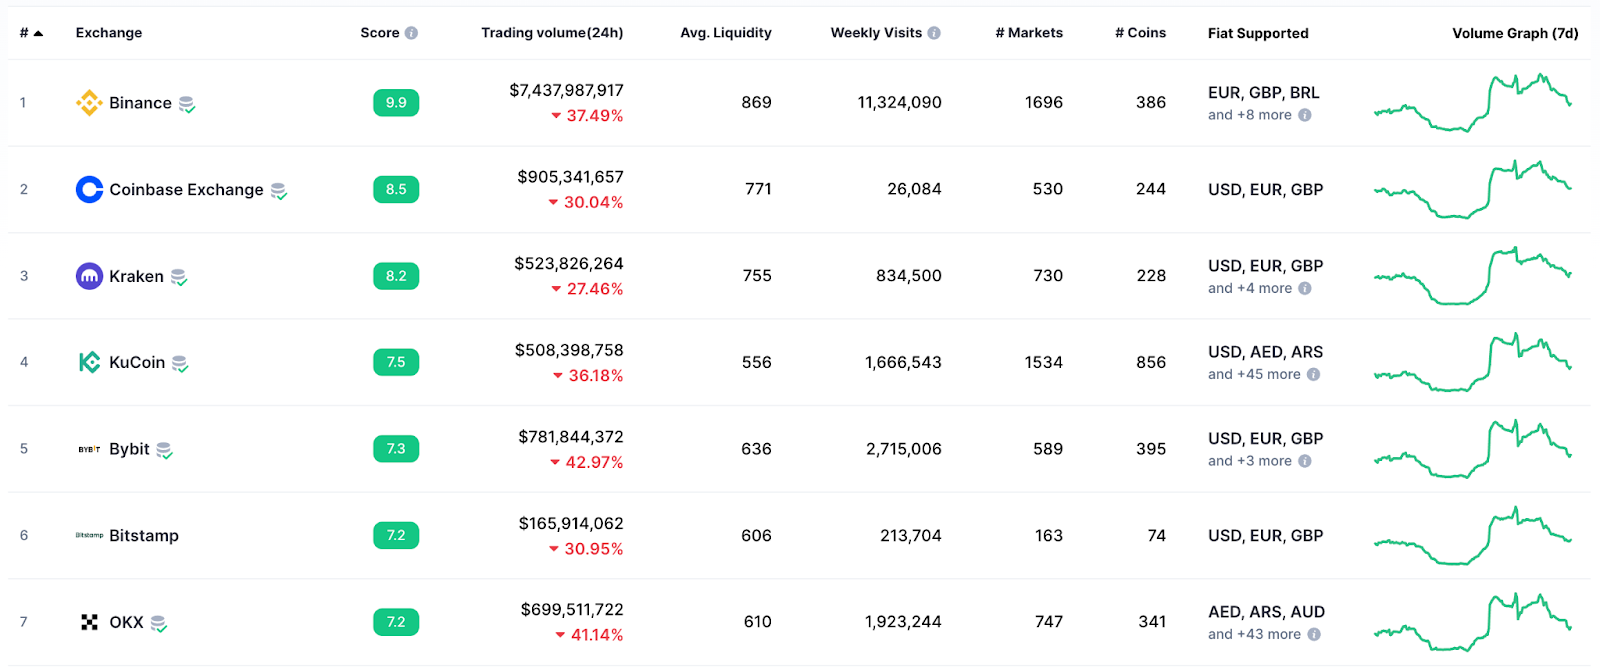The width and height of the screenshot is (1600, 668).
Task: Open the Bybit exchange link
Action: click(129, 449)
